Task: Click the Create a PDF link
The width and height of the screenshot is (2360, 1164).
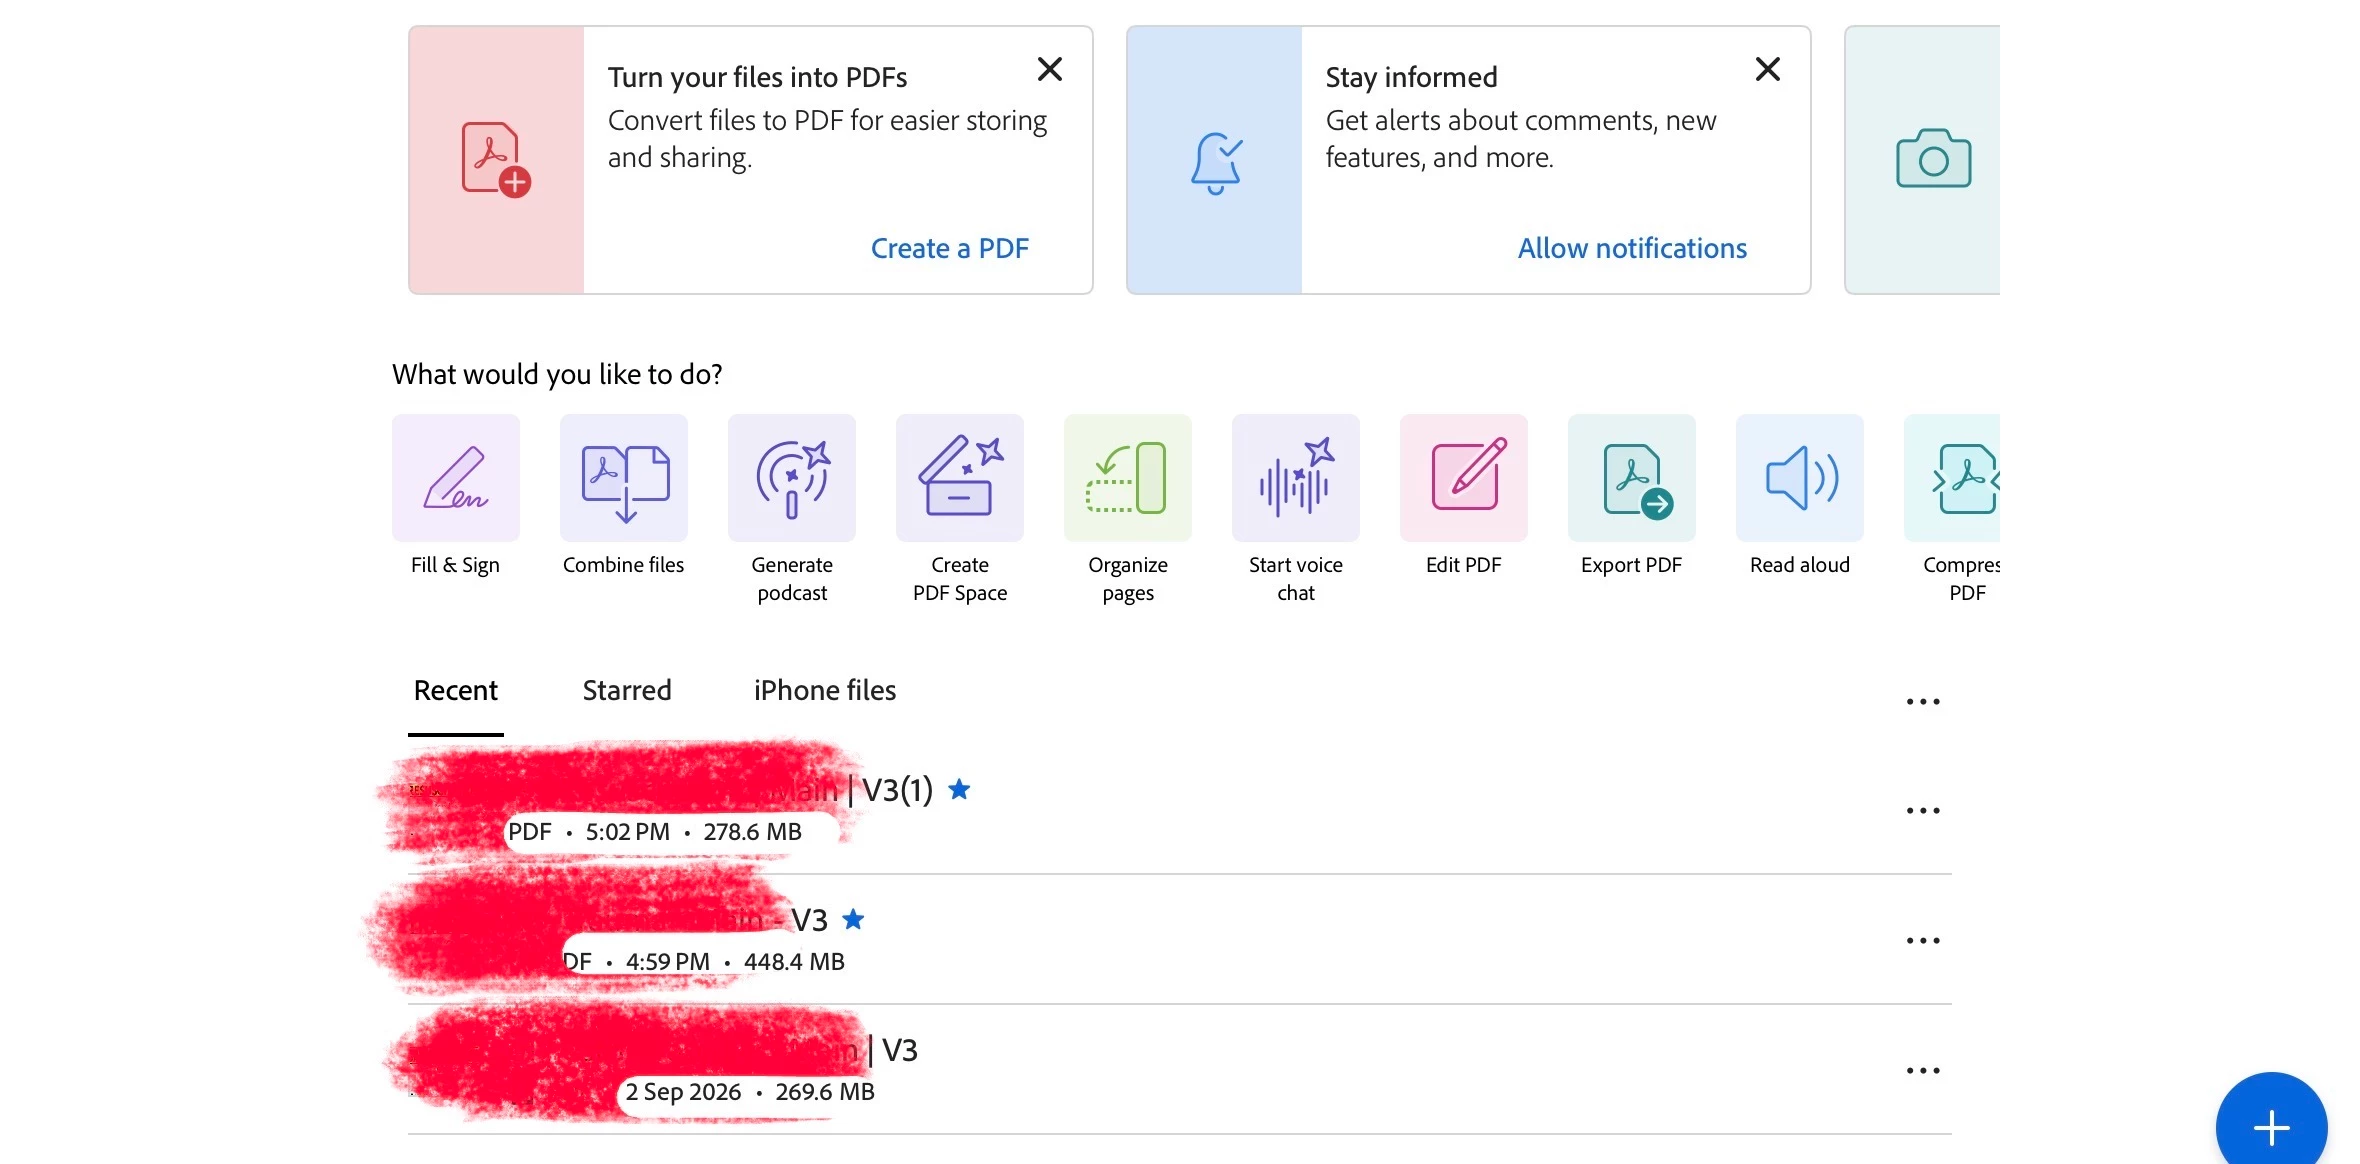Action: click(x=949, y=248)
